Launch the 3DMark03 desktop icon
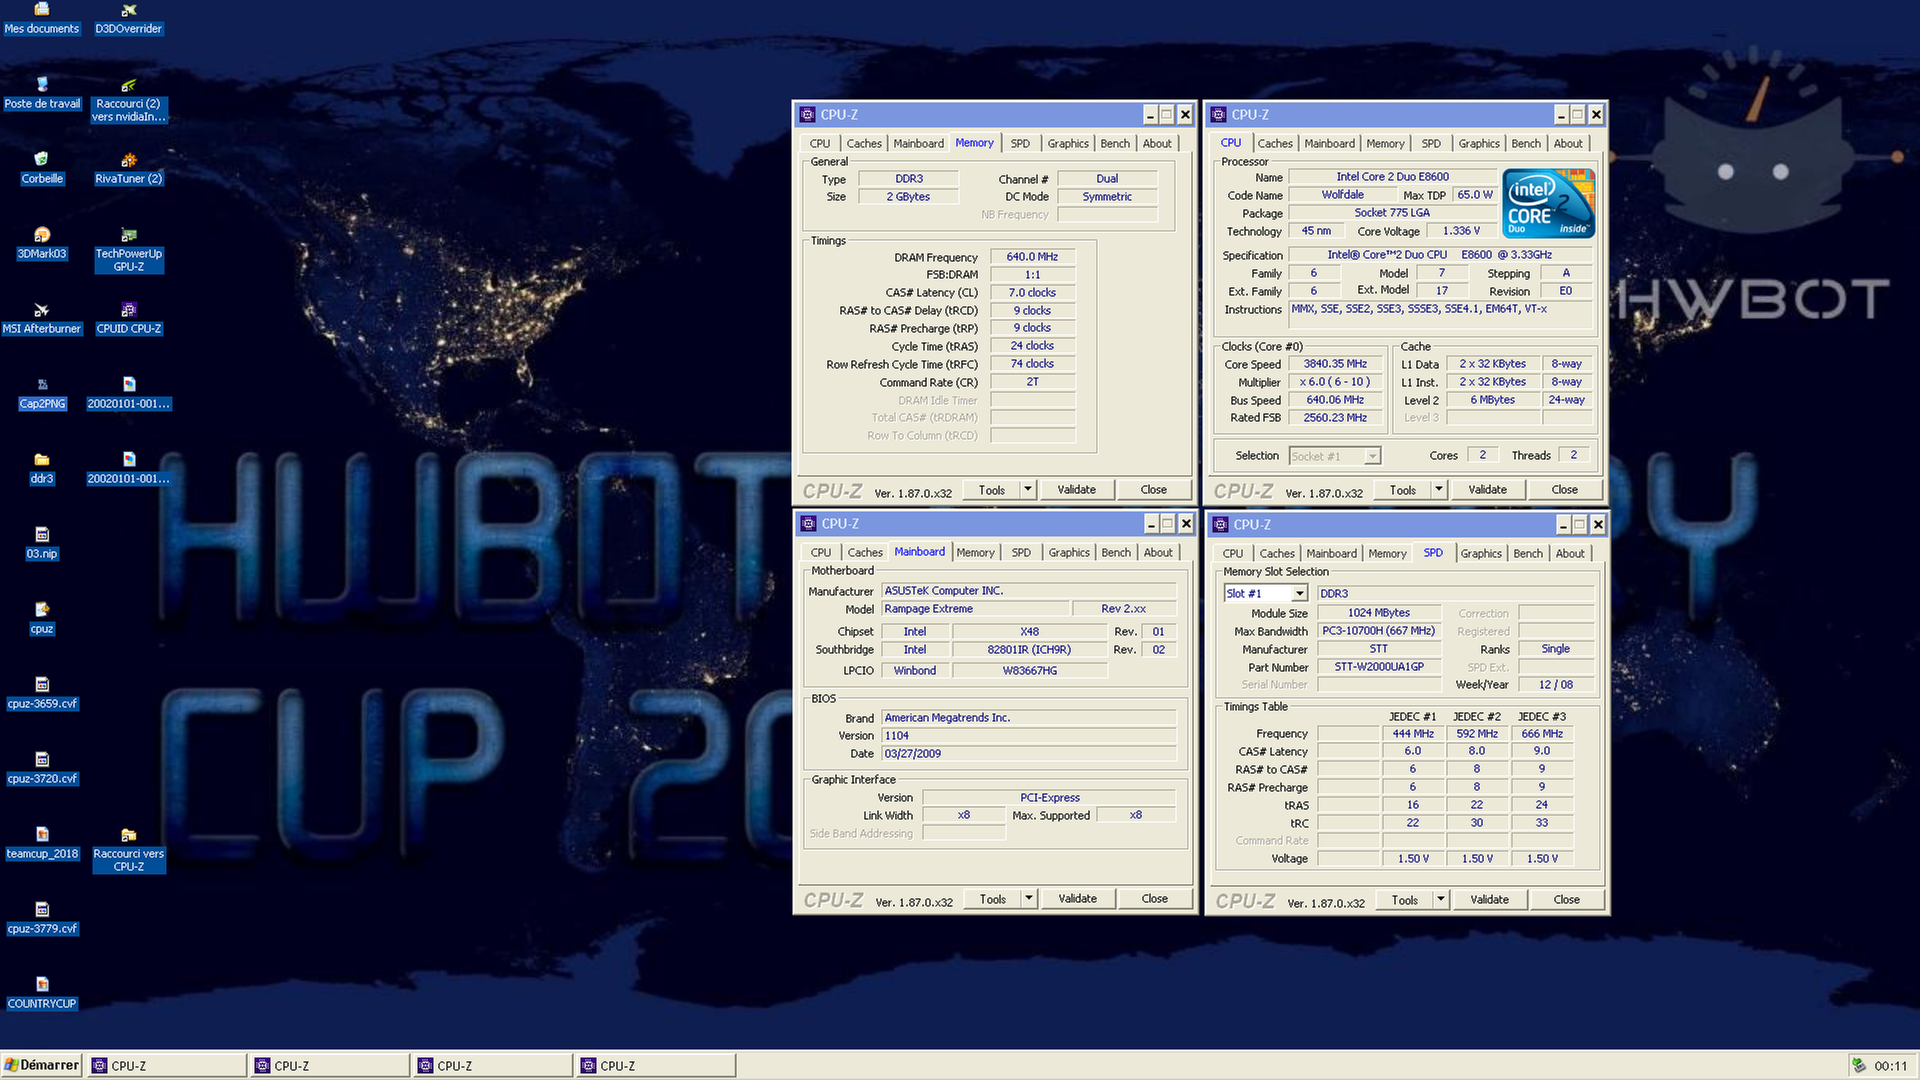 (41, 243)
